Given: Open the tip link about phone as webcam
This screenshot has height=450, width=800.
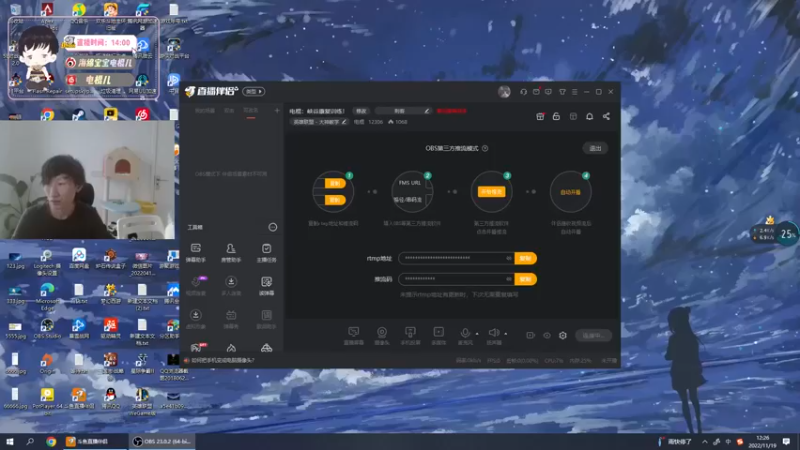Looking at the screenshot, I should coord(223,360).
